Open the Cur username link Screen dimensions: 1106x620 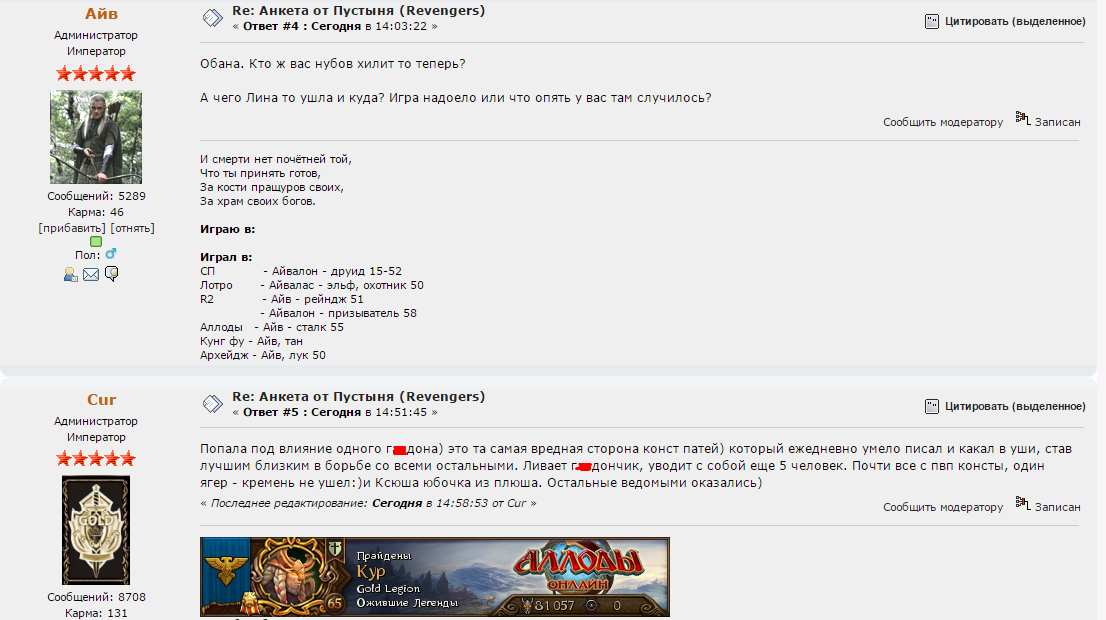102,399
